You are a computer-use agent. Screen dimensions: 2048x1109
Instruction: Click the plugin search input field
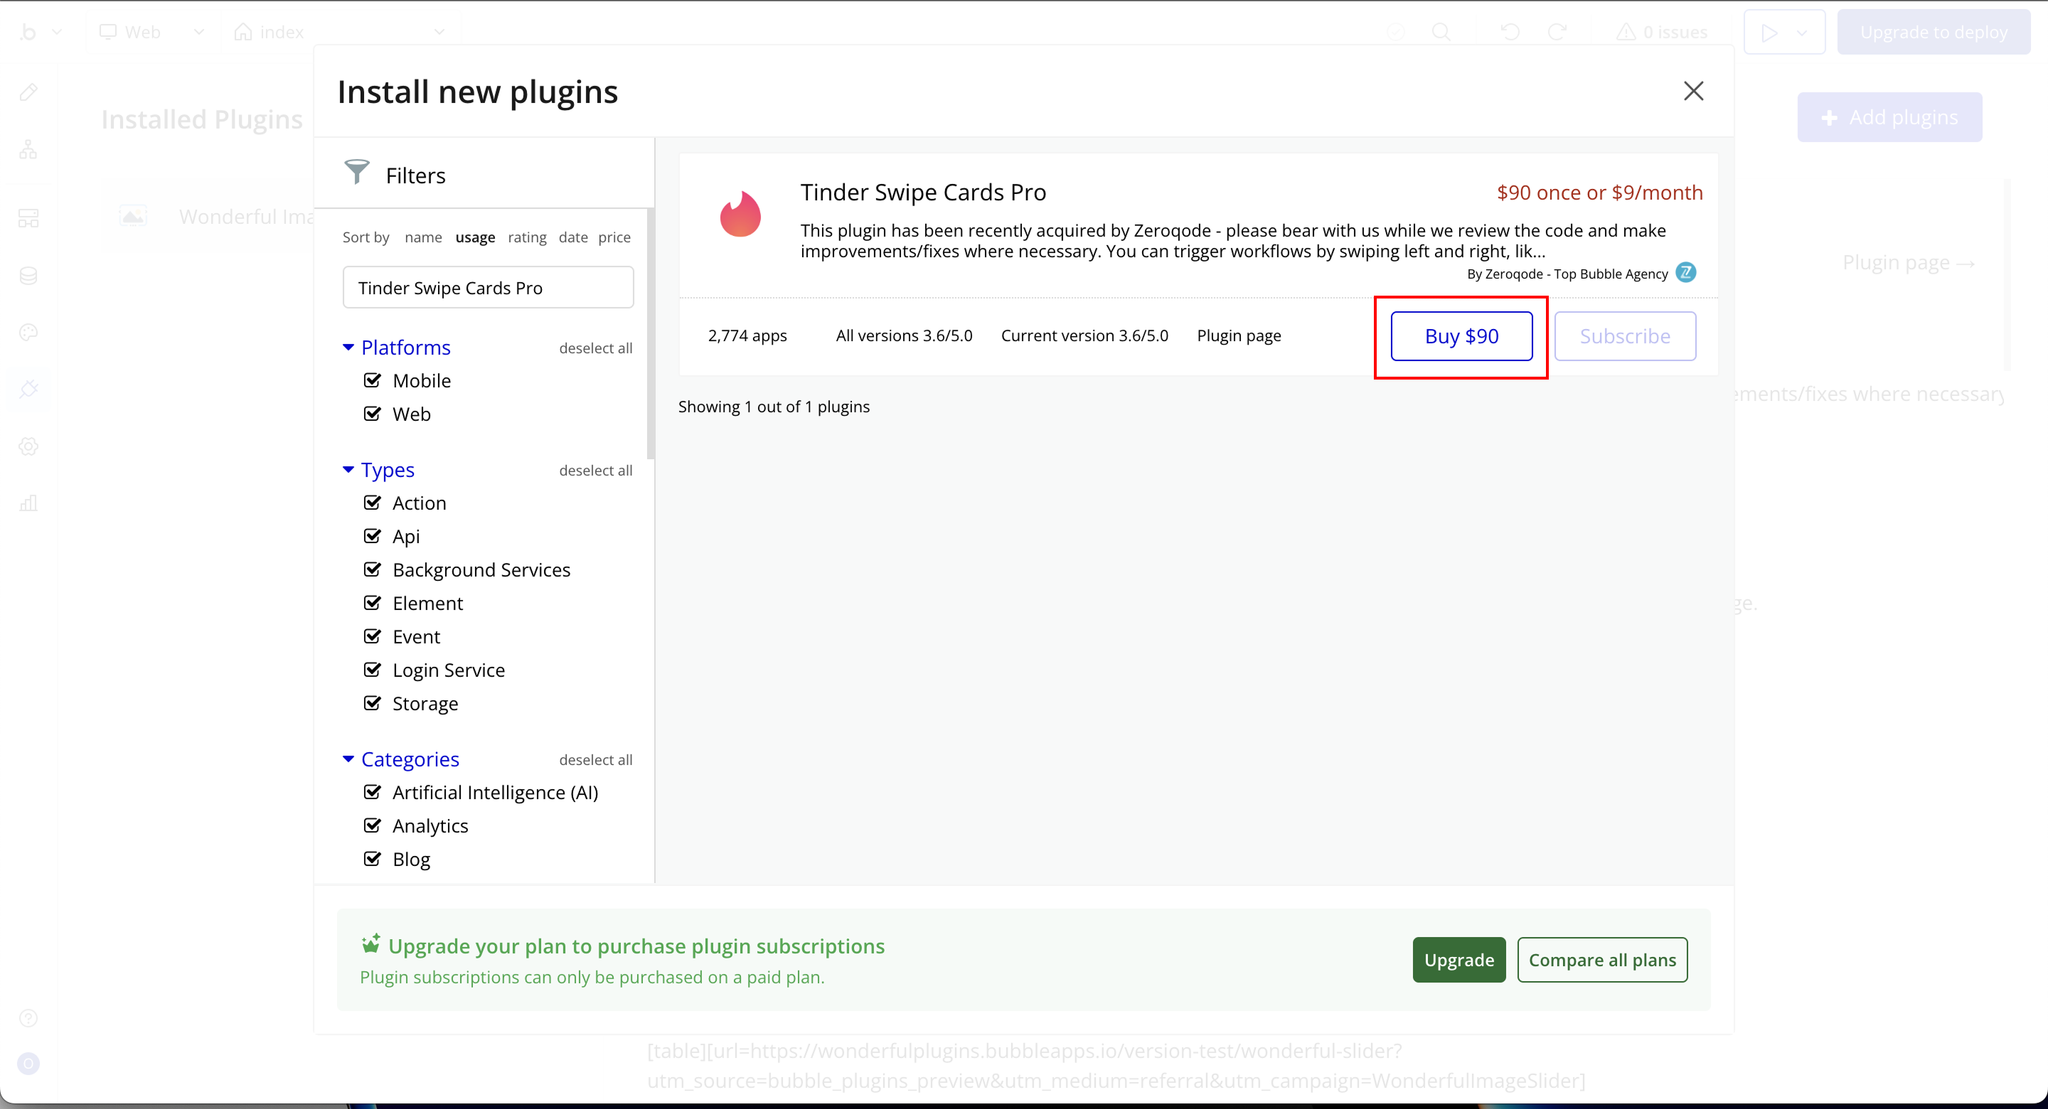pyautogui.click(x=488, y=288)
